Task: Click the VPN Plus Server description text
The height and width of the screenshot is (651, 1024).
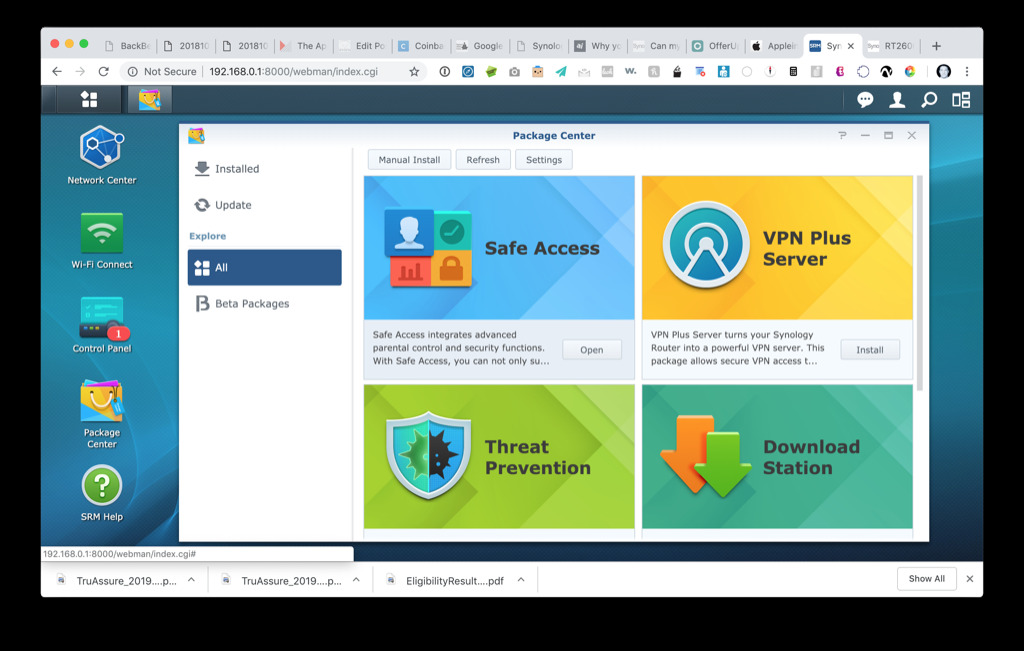Action: coord(737,347)
